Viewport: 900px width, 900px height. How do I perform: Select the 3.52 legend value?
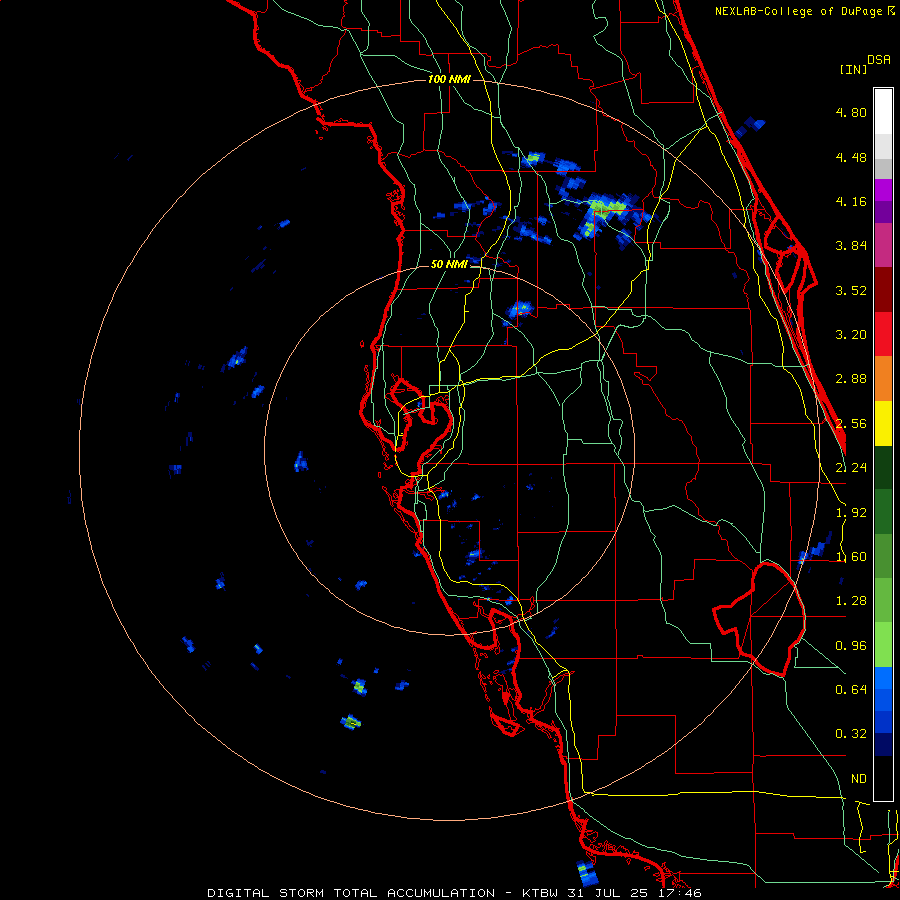[851, 290]
